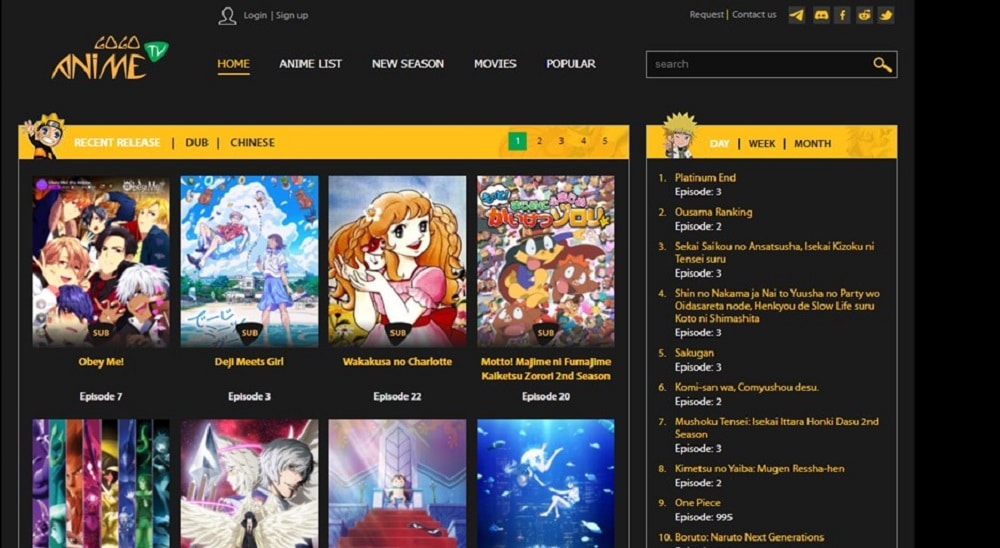Open Kimetsu no Yaiba: Mugen Ressha-hen entry
Screen dimensions: 1000x548
[760, 469]
